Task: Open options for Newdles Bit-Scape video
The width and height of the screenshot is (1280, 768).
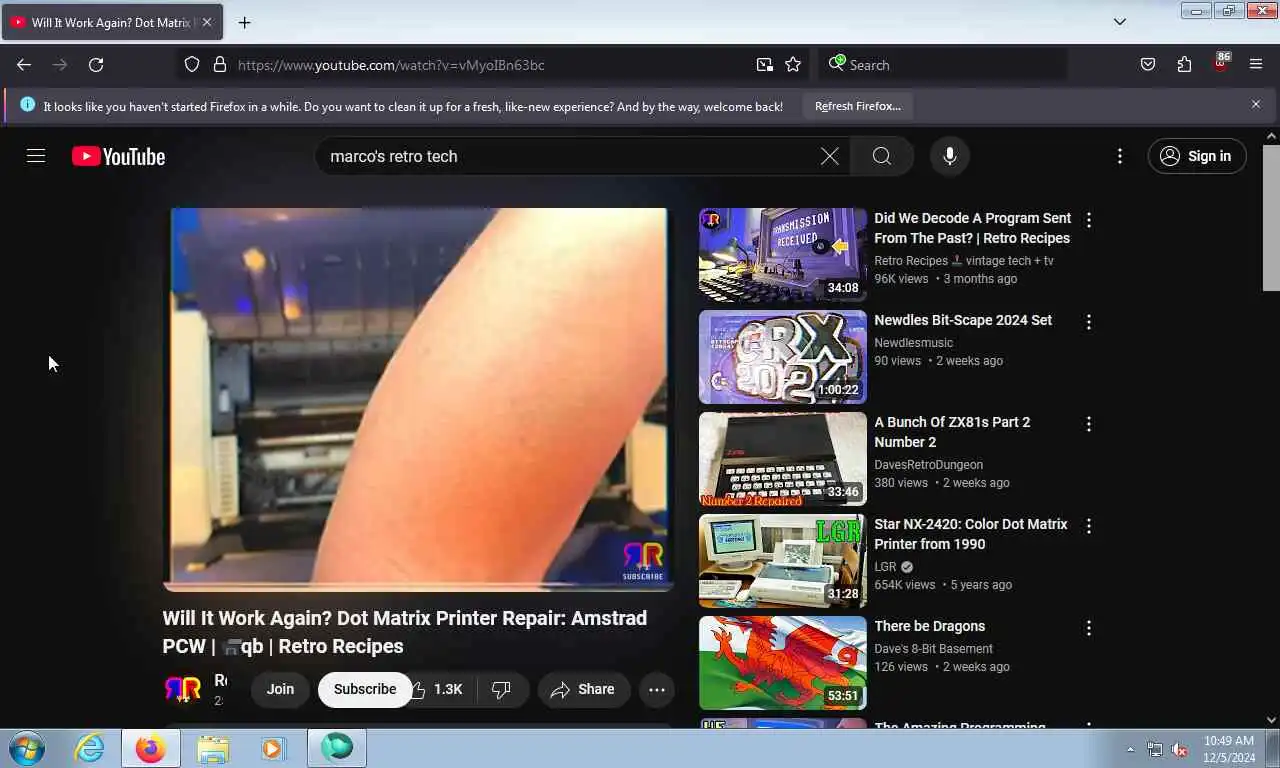Action: (x=1089, y=322)
